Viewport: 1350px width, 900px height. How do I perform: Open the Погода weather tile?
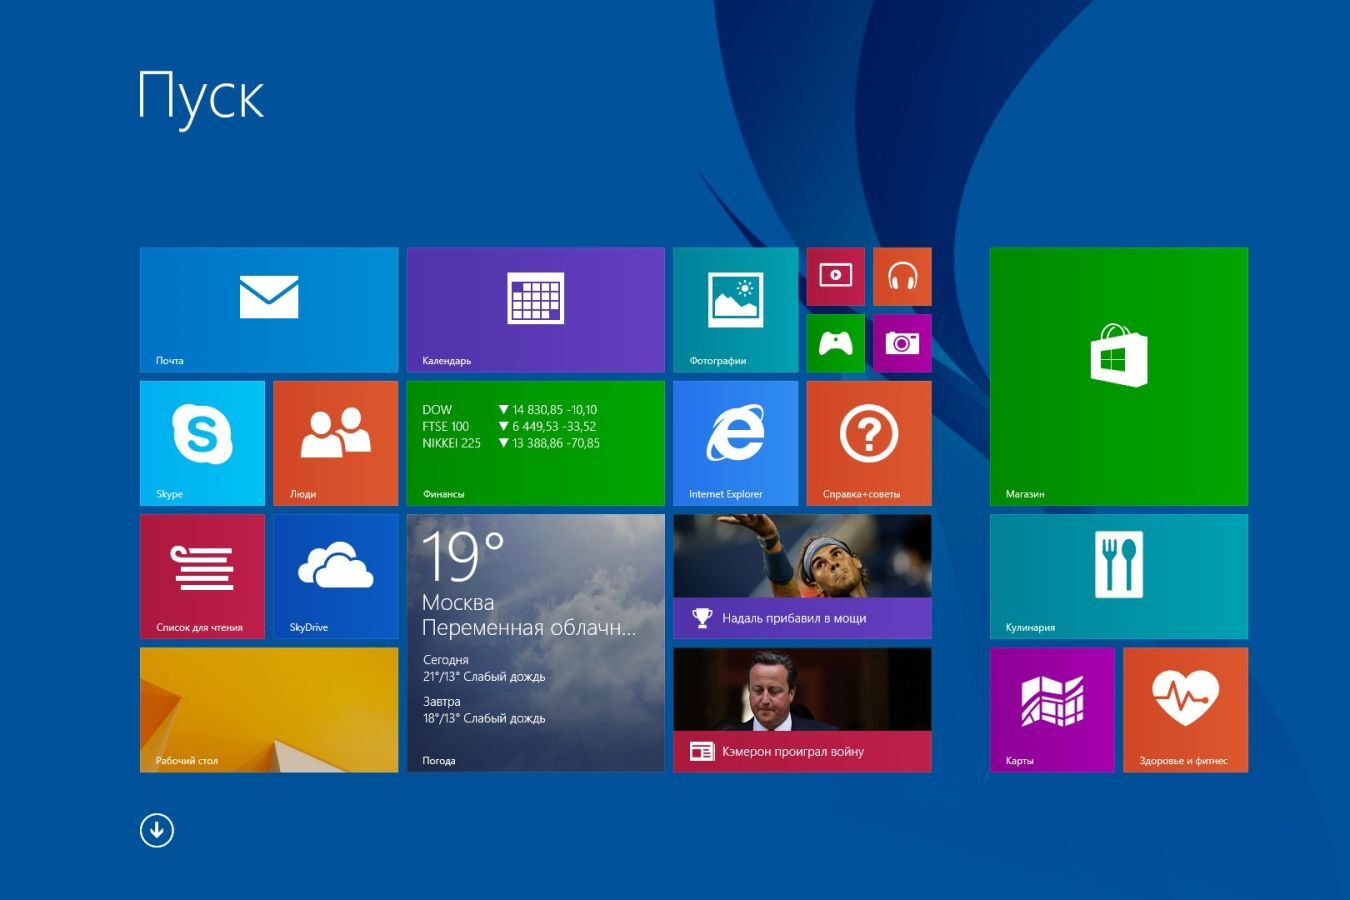click(536, 643)
